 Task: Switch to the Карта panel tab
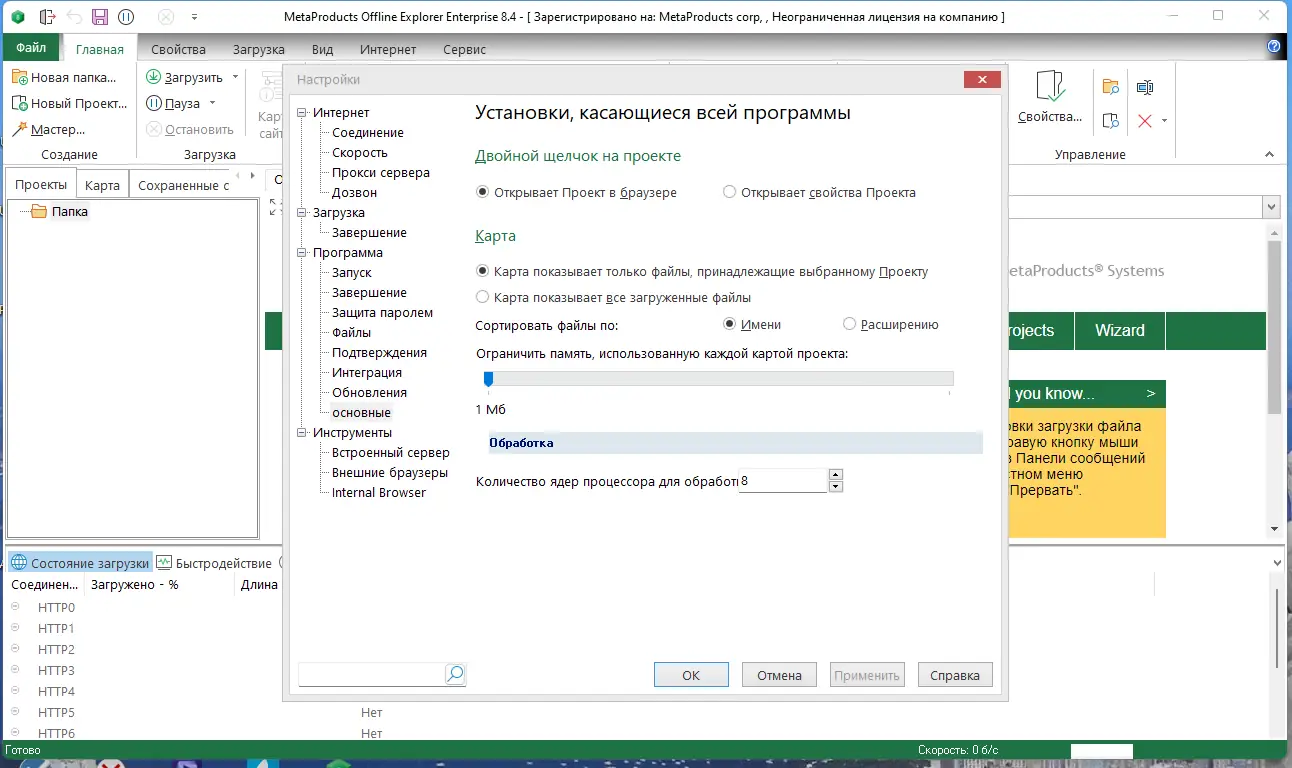102,185
